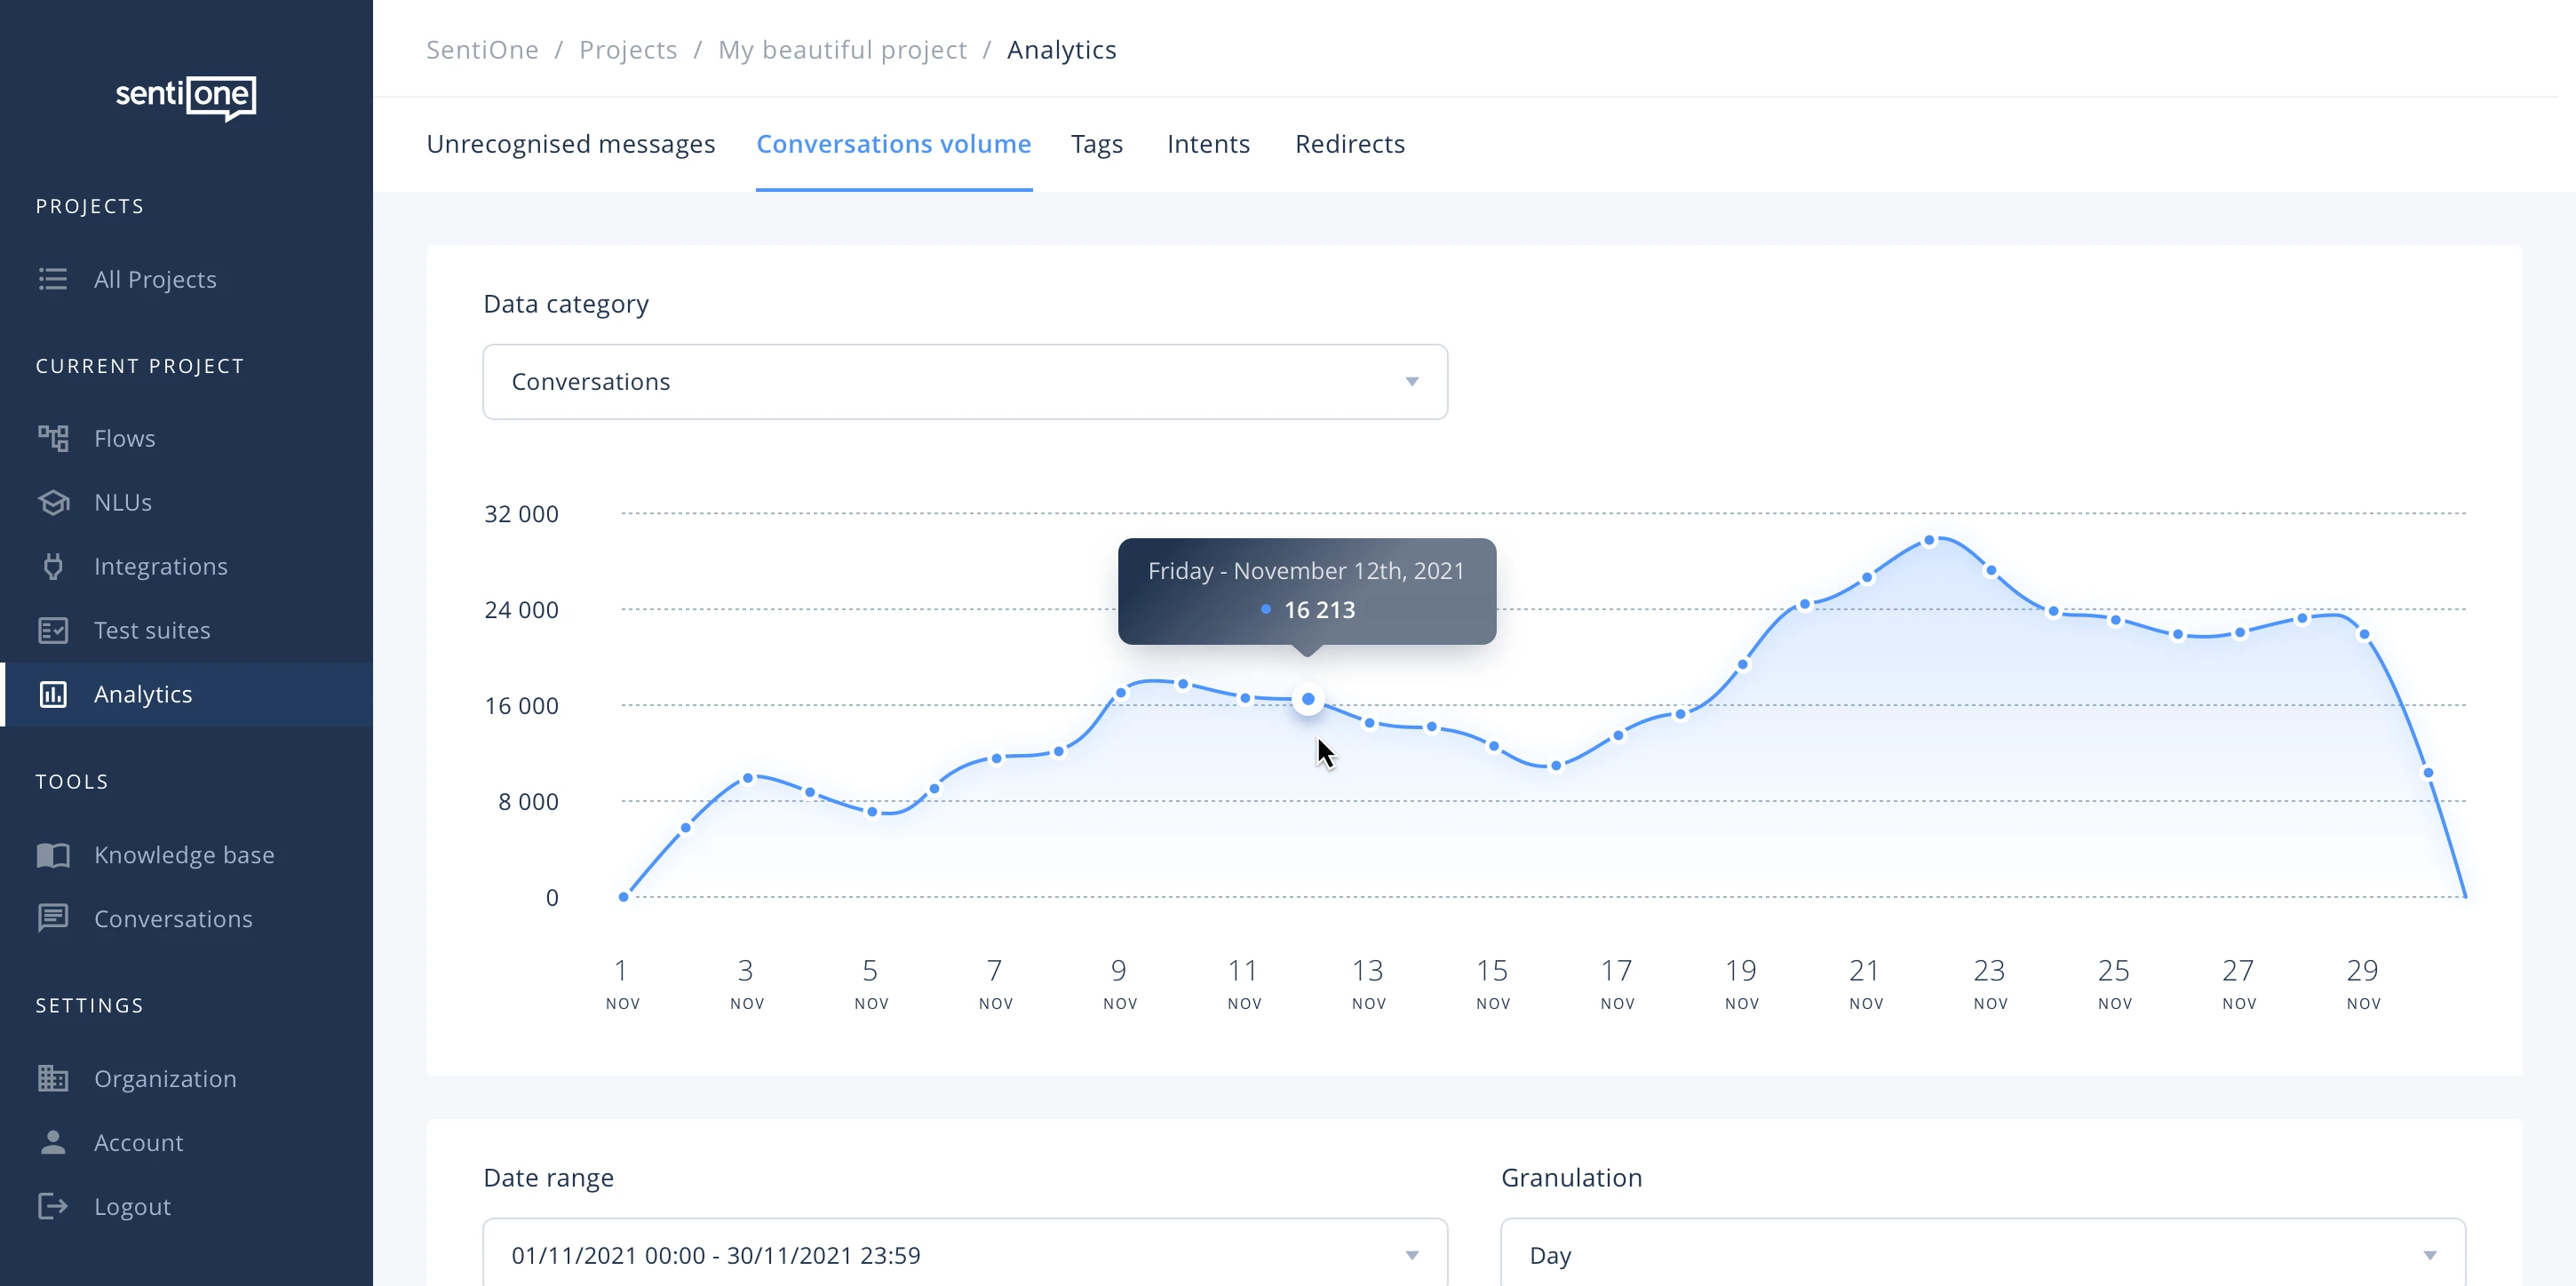This screenshot has height=1286, width=2576.
Task: Go to Projects in the breadcrumb
Action: point(628,50)
